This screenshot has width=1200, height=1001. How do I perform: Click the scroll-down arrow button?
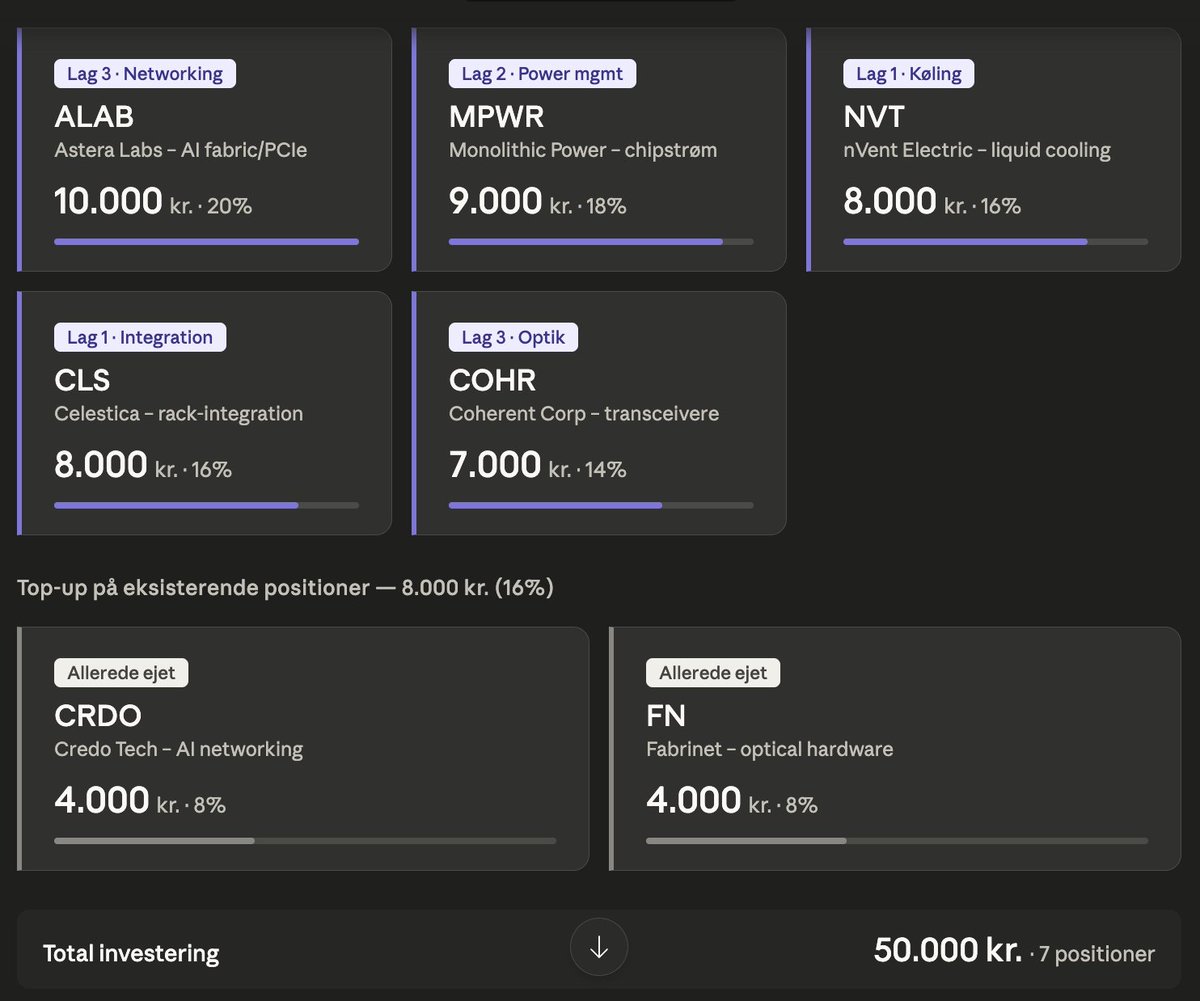(599, 947)
